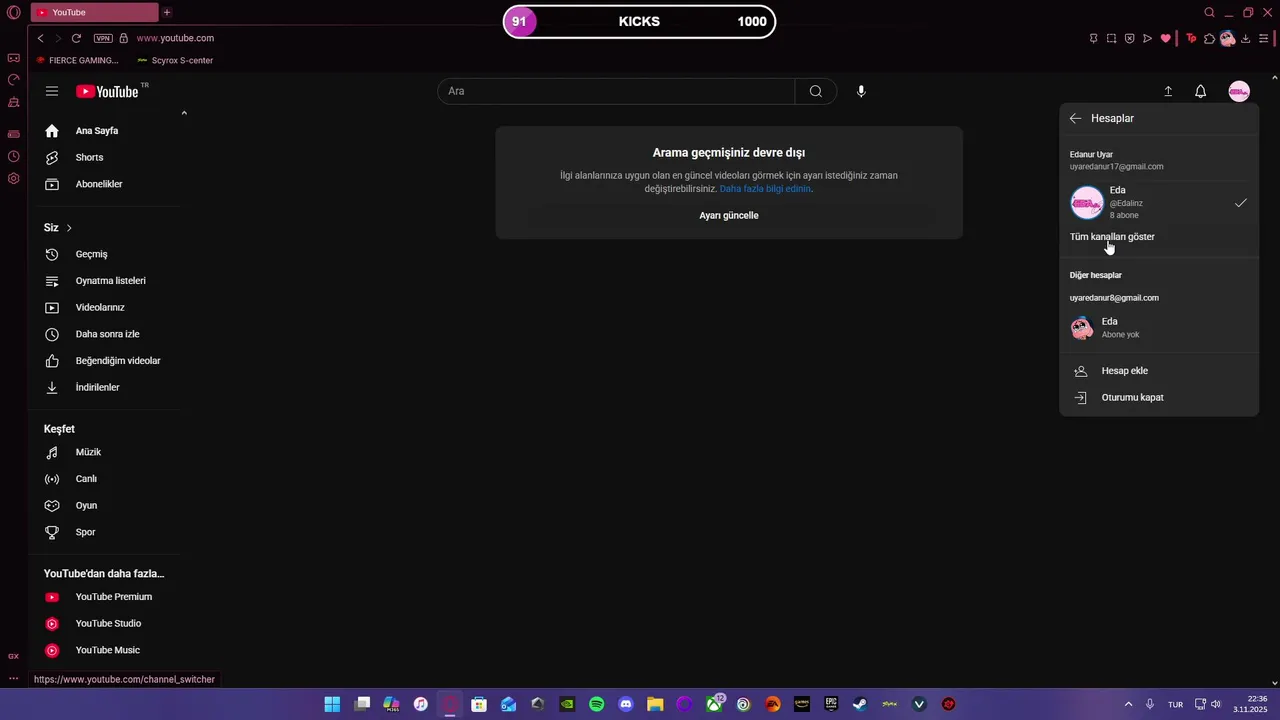
Task: Click the Ara search input field
Action: pos(616,91)
